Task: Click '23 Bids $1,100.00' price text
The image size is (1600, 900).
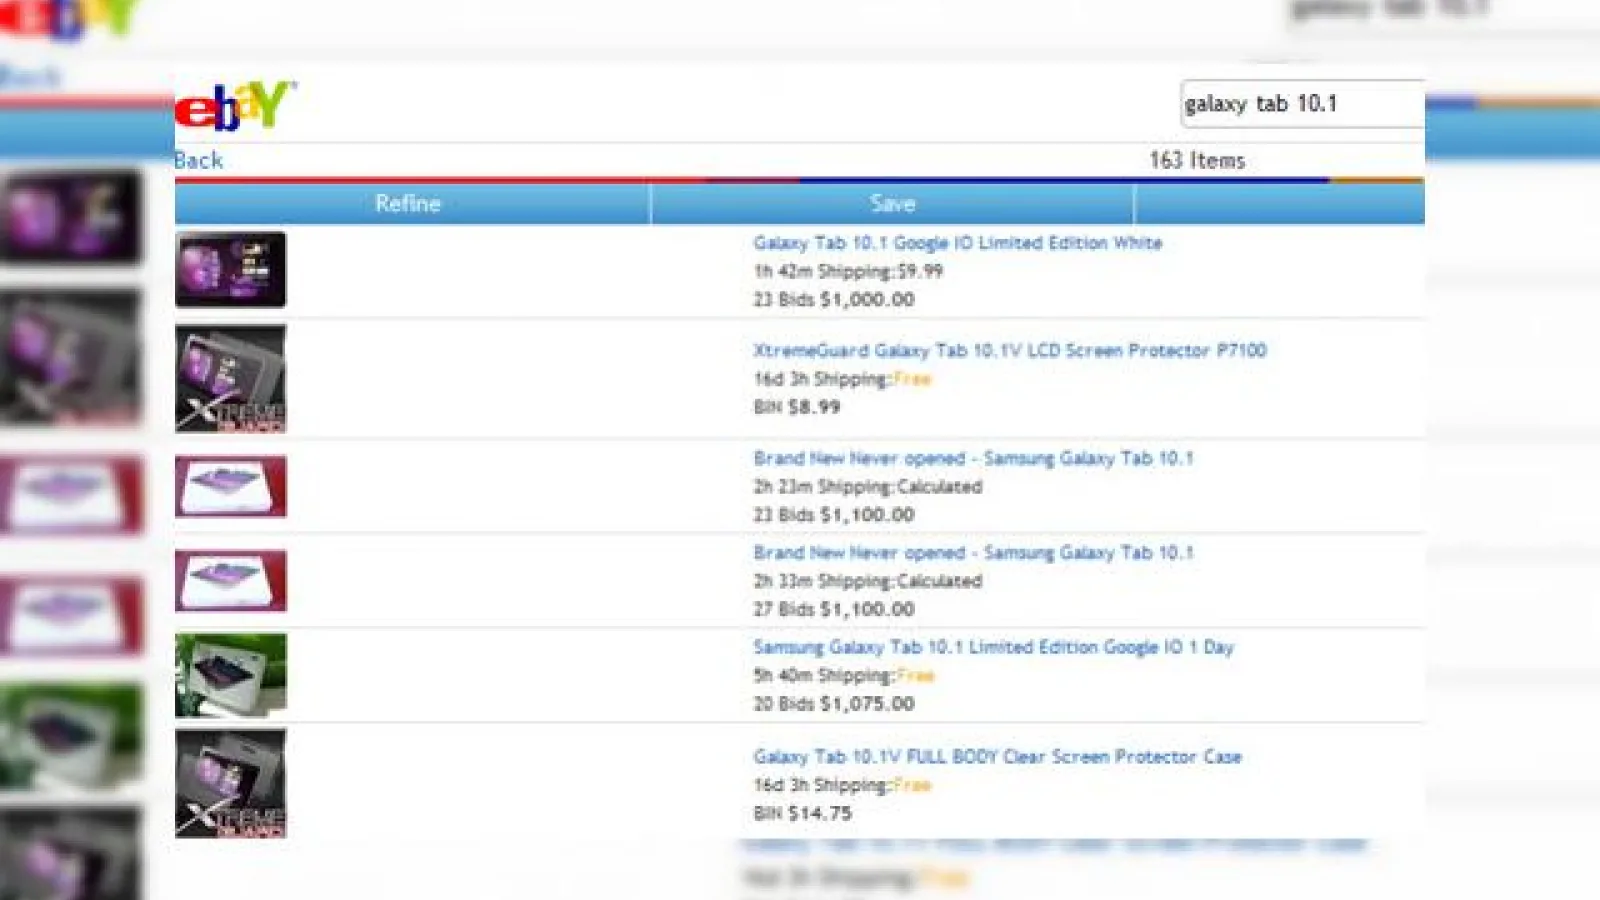Action: coord(833,515)
